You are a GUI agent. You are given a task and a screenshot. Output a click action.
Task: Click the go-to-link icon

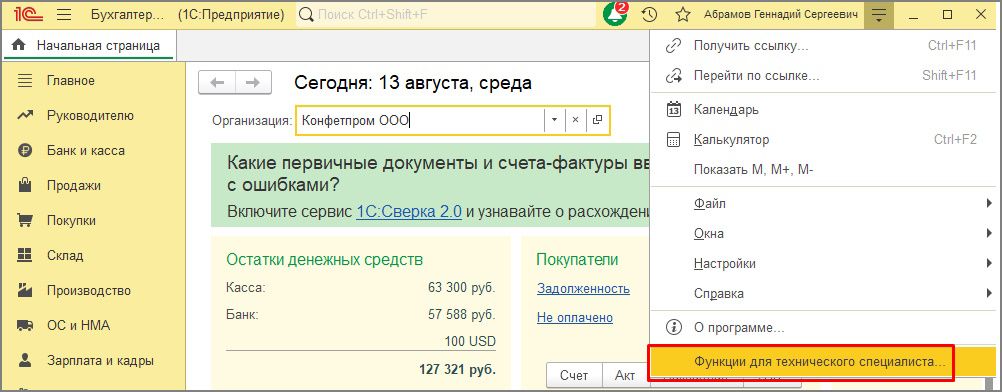click(x=674, y=75)
